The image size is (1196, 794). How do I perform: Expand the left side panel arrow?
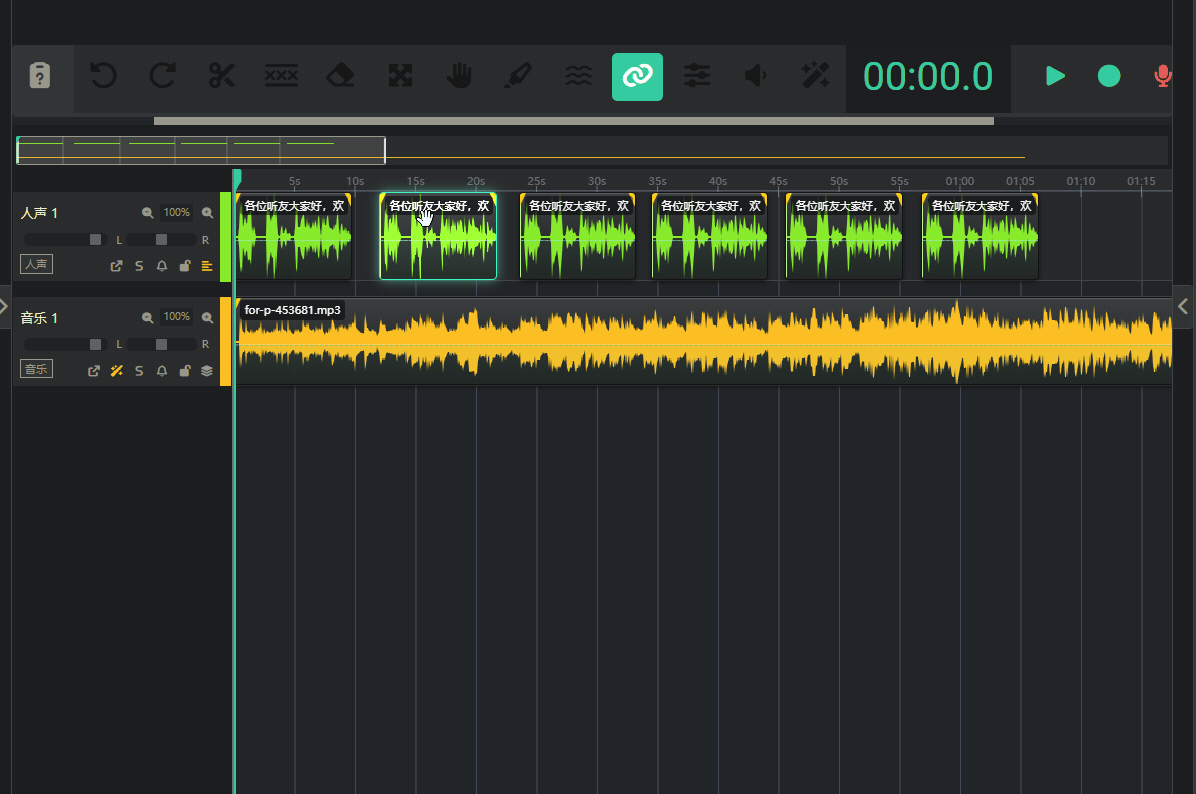click(x=5, y=306)
